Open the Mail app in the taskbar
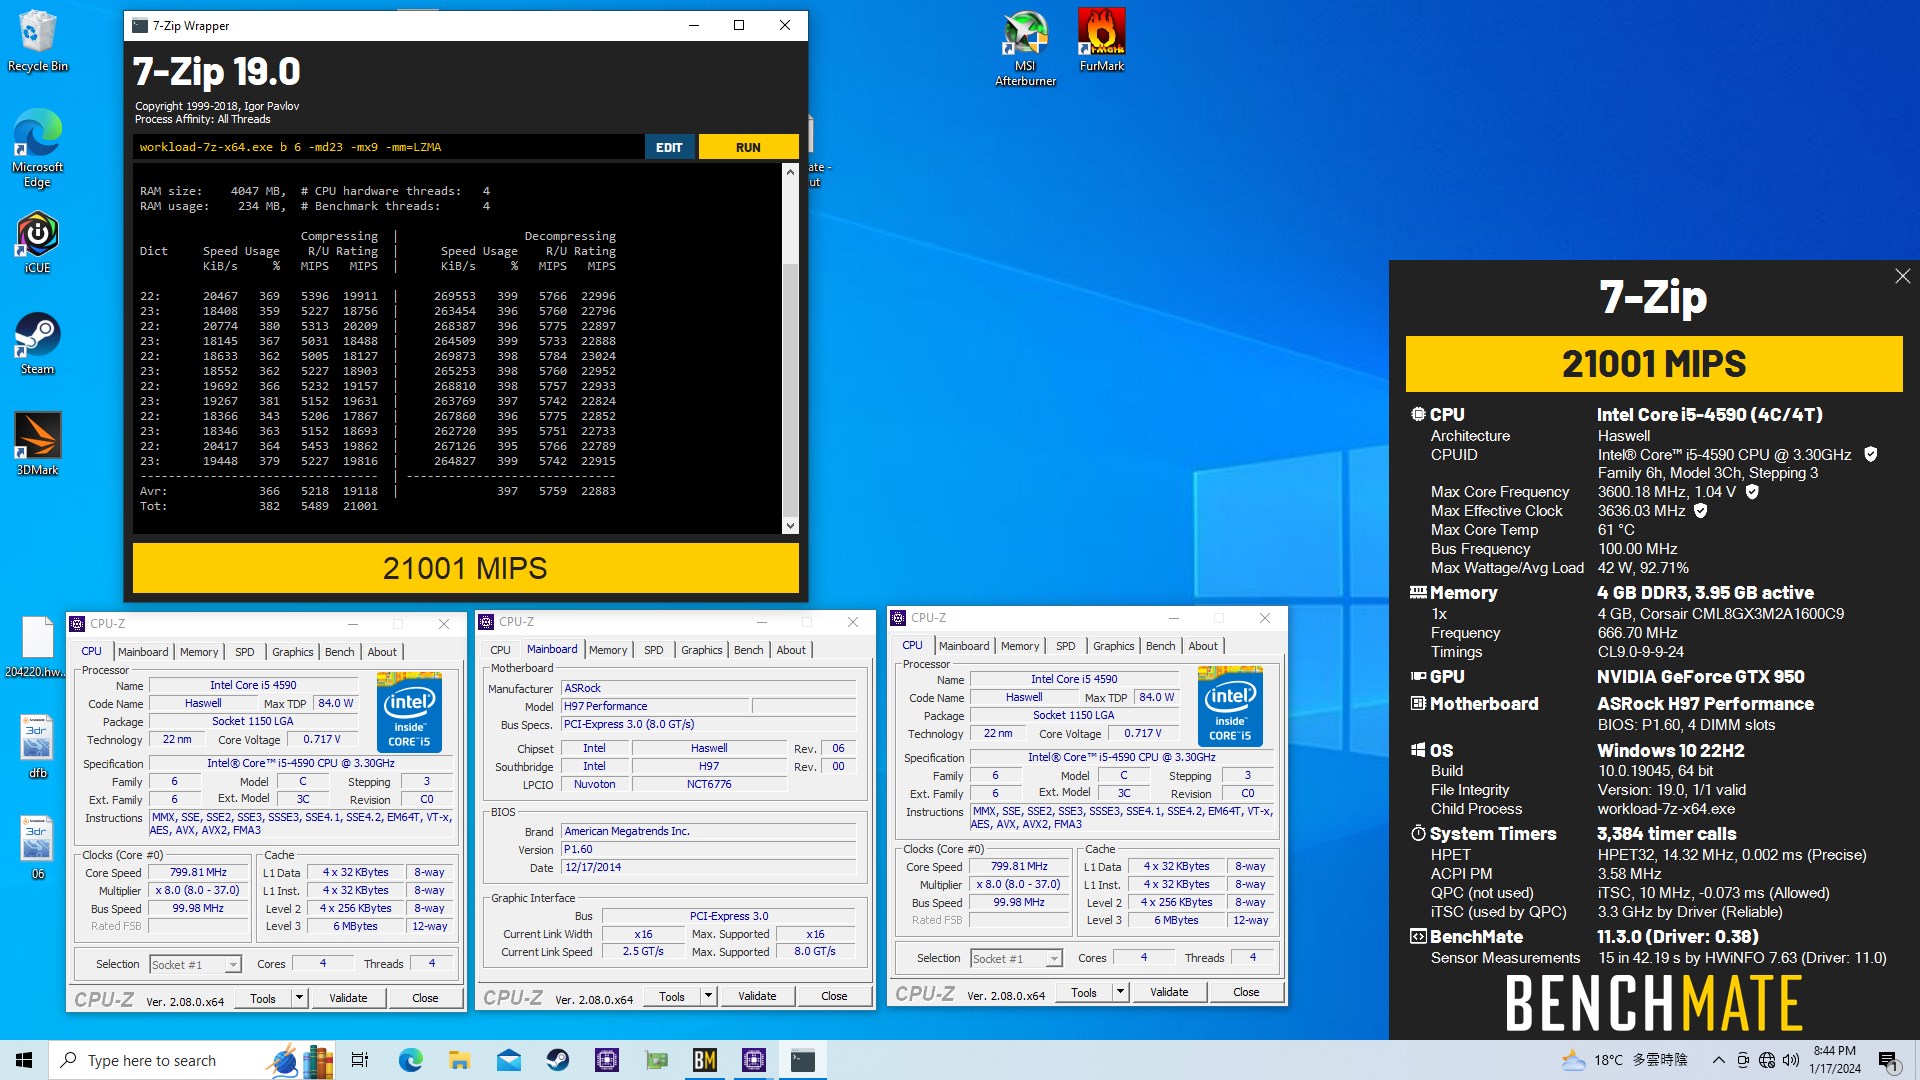 (x=508, y=1060)
